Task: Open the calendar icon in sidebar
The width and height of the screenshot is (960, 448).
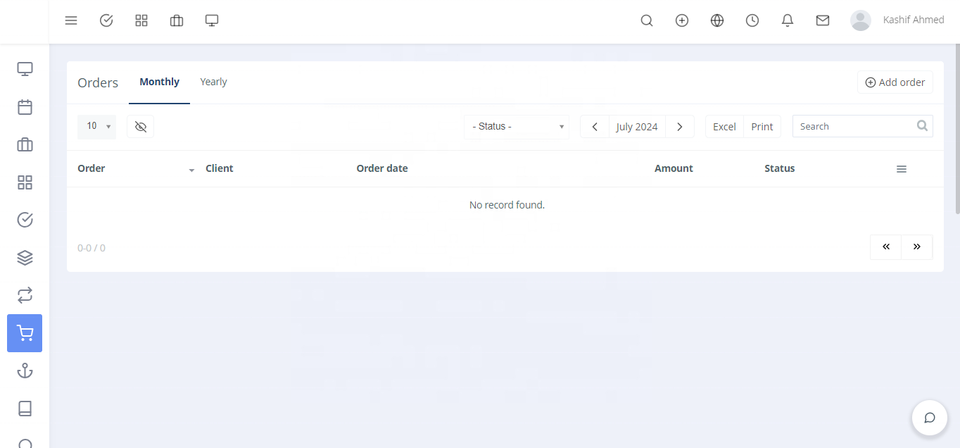Action: click(25, 107)
